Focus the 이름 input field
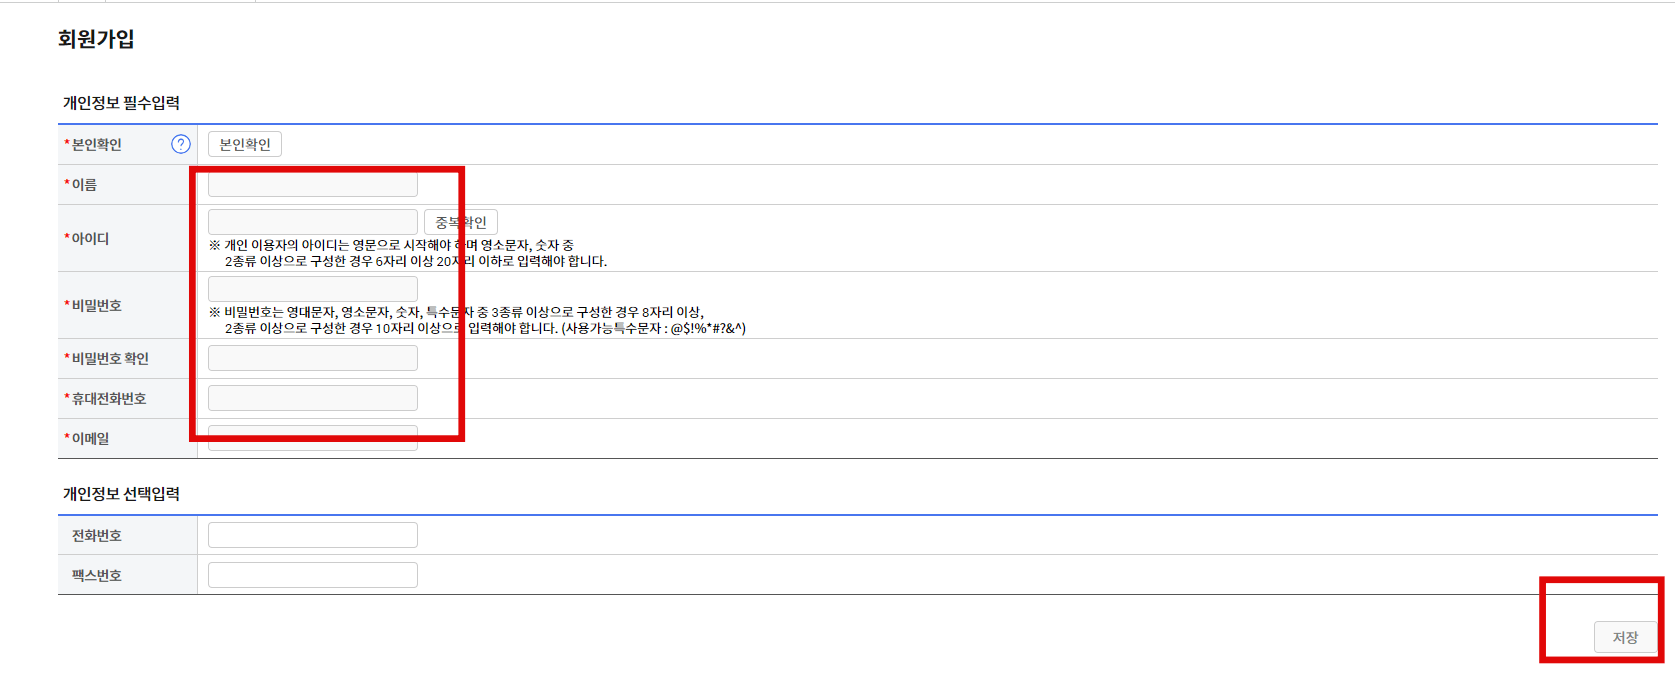This screenshot has height=673, width=1675. (x=313, y=184)
